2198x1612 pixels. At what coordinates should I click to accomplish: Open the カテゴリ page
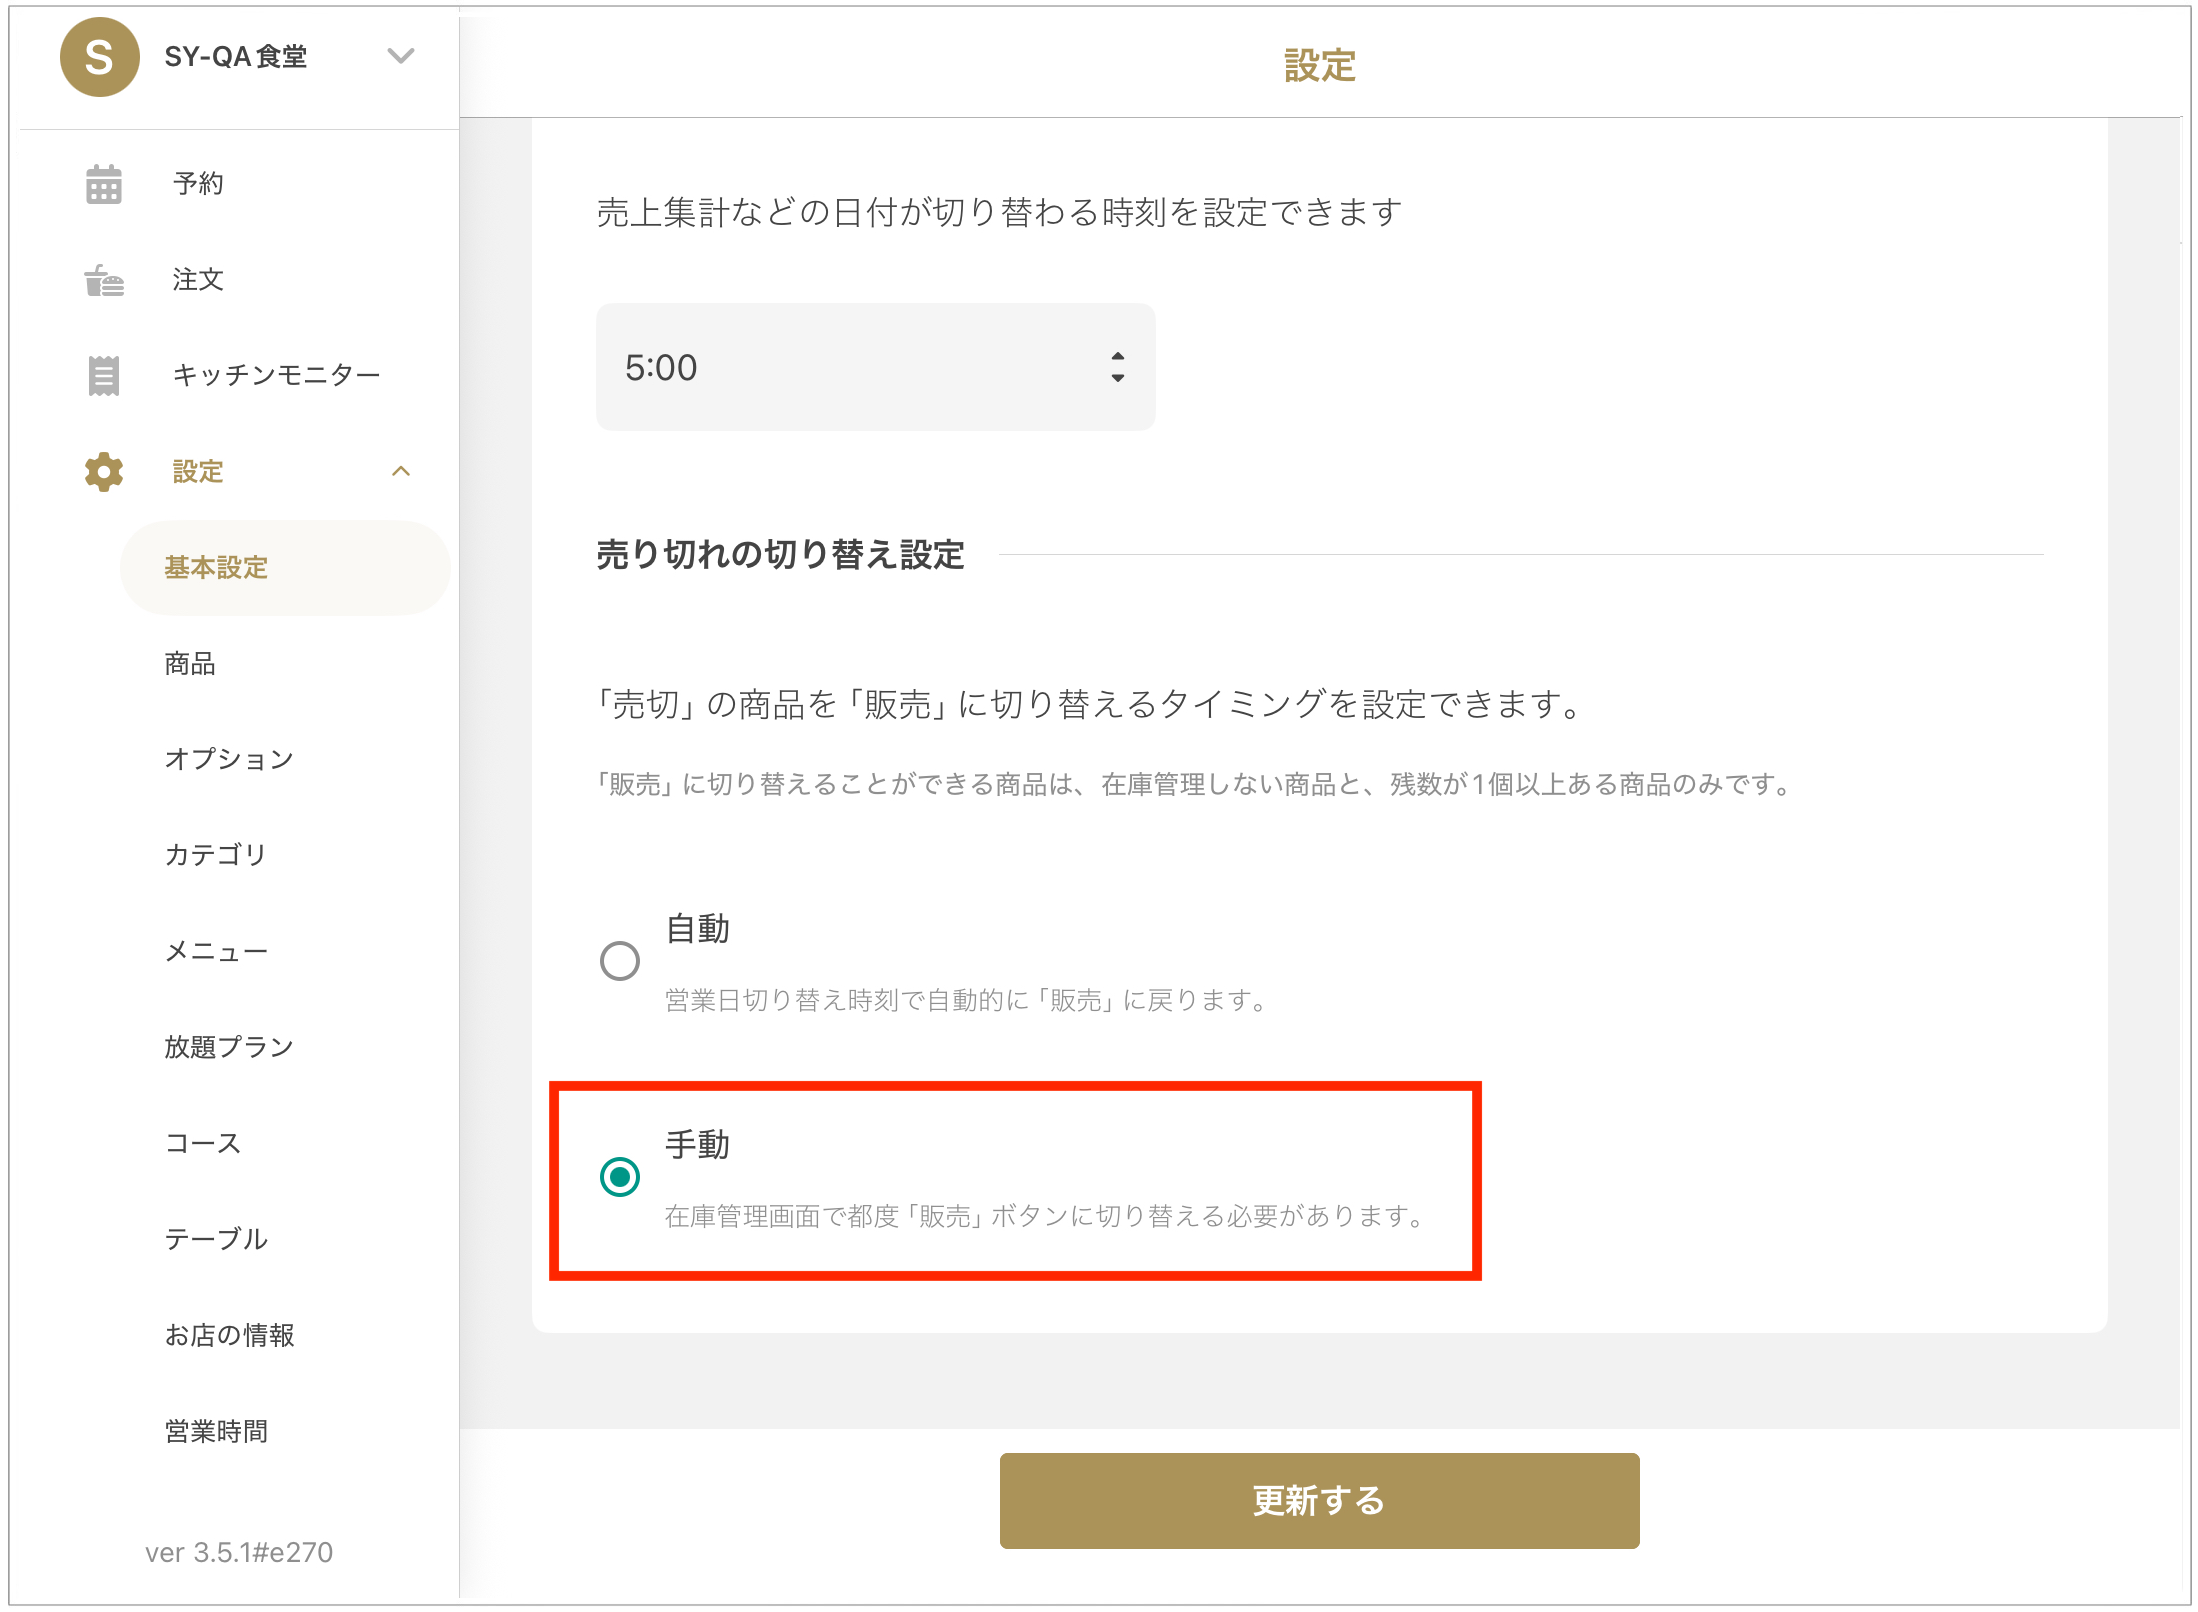pos(216,856)
